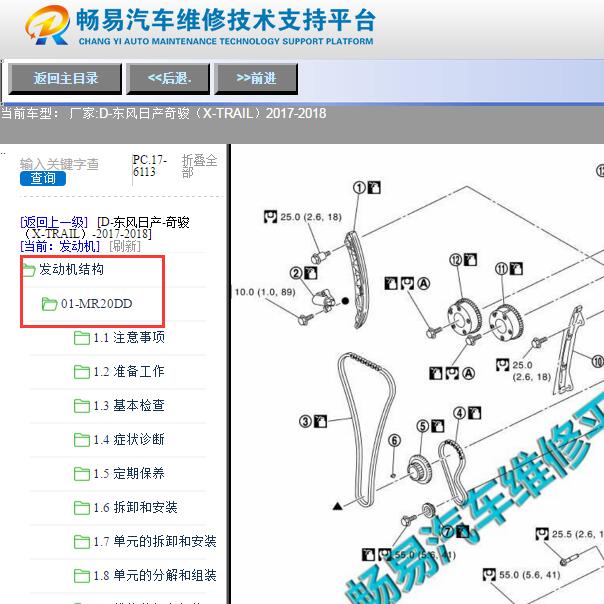Click diagram callout number 1

click(x=359, y=188)
